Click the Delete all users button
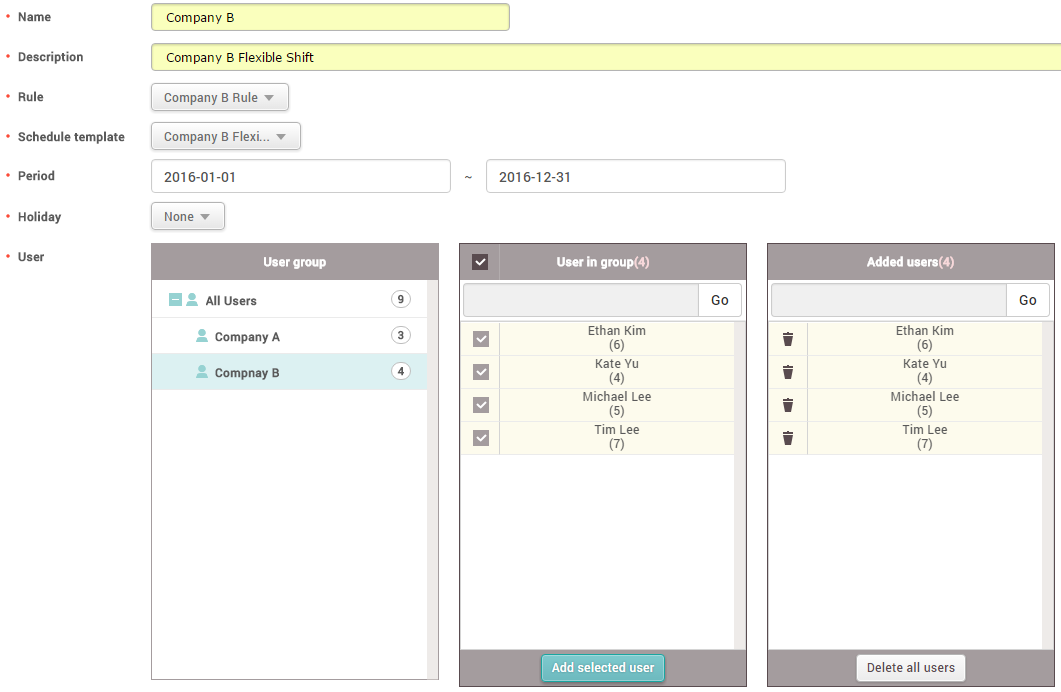 [910, 668]
